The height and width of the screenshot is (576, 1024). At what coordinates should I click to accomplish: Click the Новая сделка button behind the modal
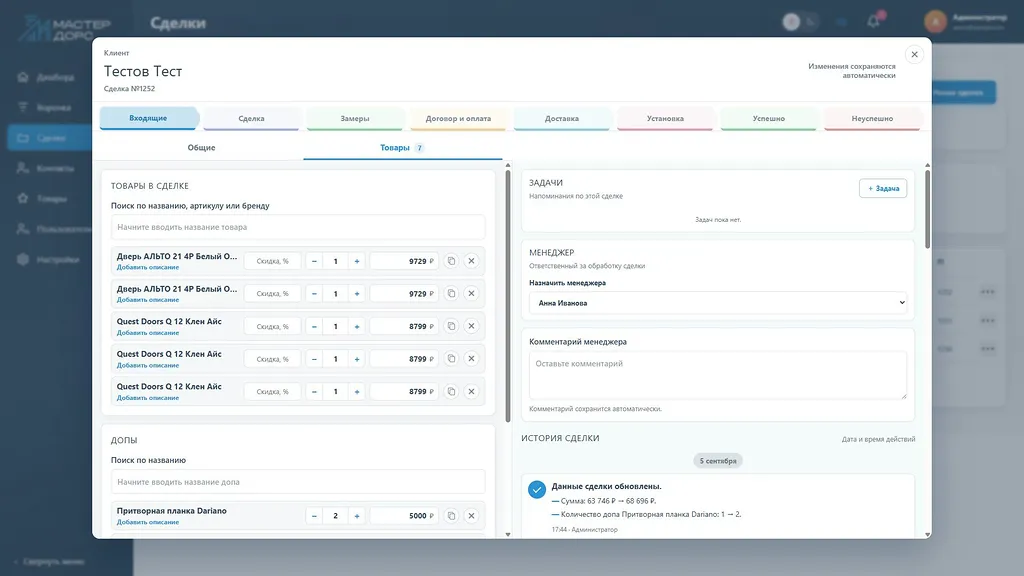coord(964,93)
